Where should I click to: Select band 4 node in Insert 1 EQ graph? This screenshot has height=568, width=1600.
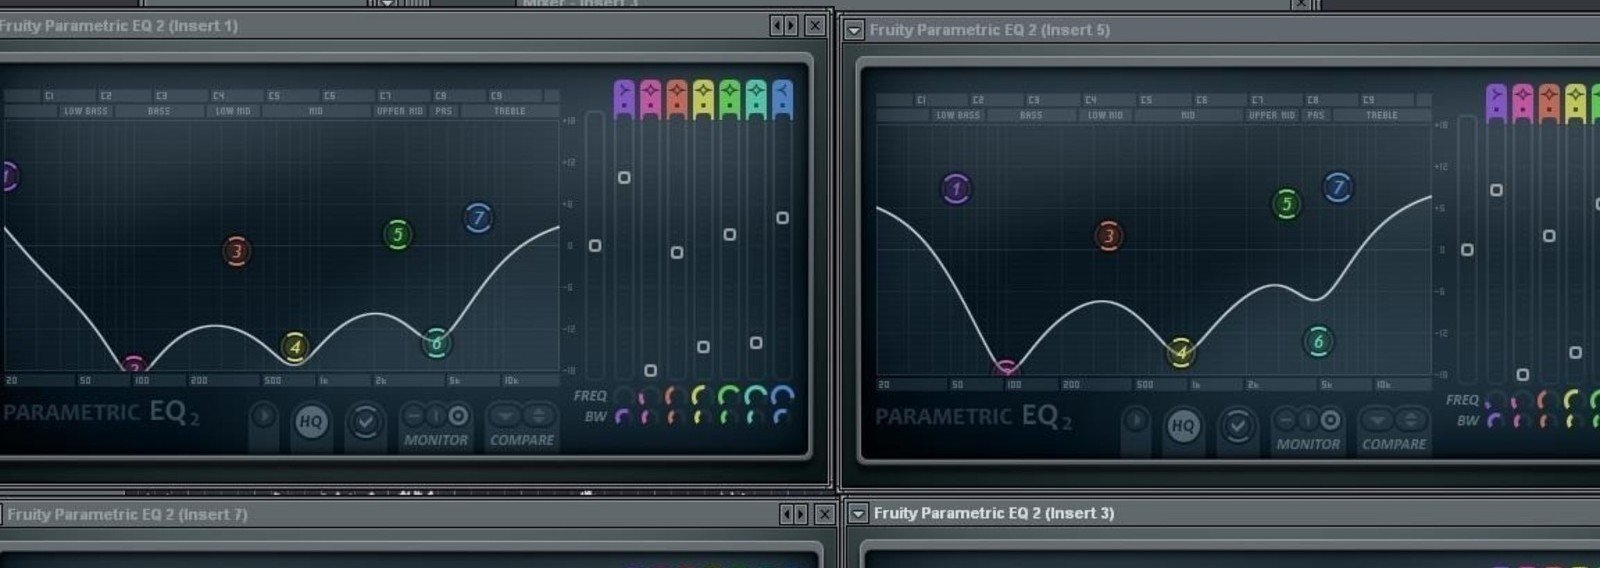(x=294, y=347)
